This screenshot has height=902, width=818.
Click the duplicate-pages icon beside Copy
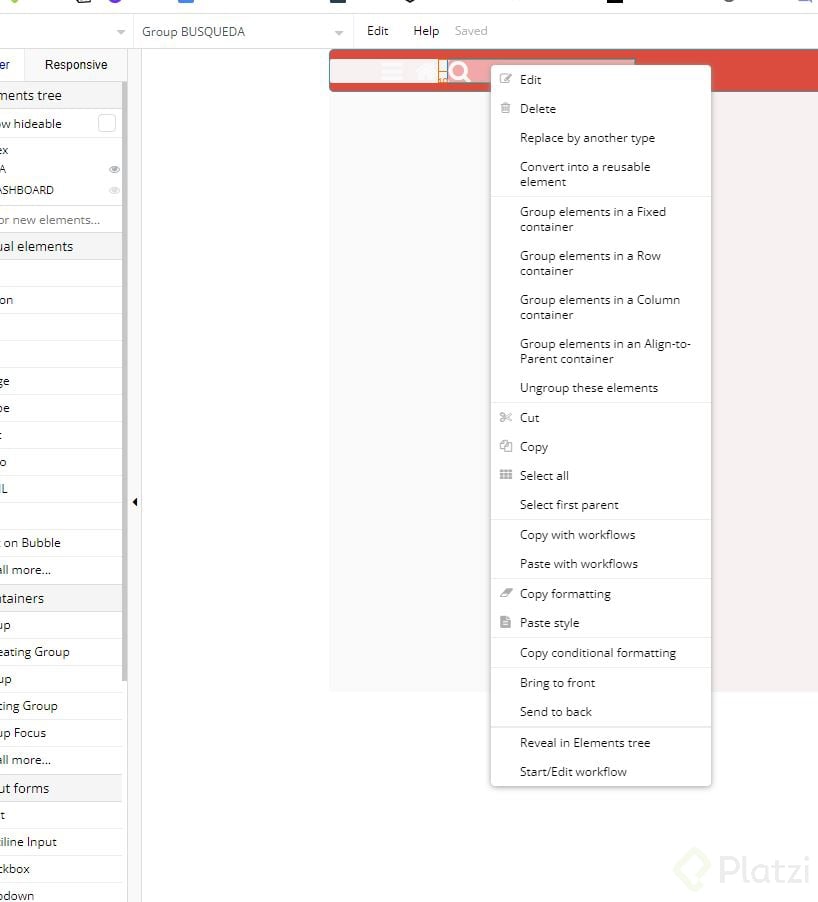coord(506,446)
